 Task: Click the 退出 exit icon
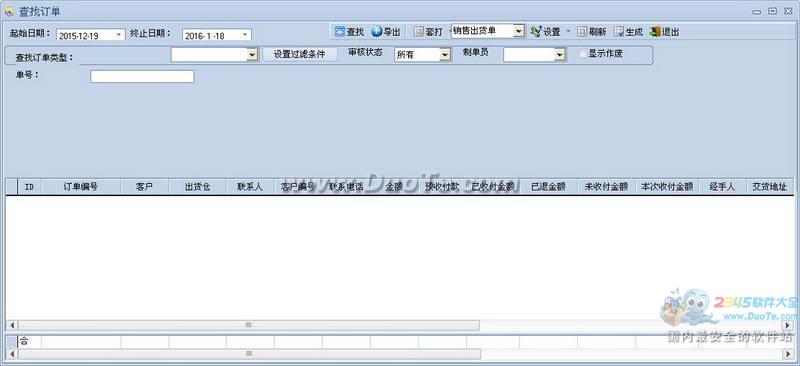tap(655, 32)
